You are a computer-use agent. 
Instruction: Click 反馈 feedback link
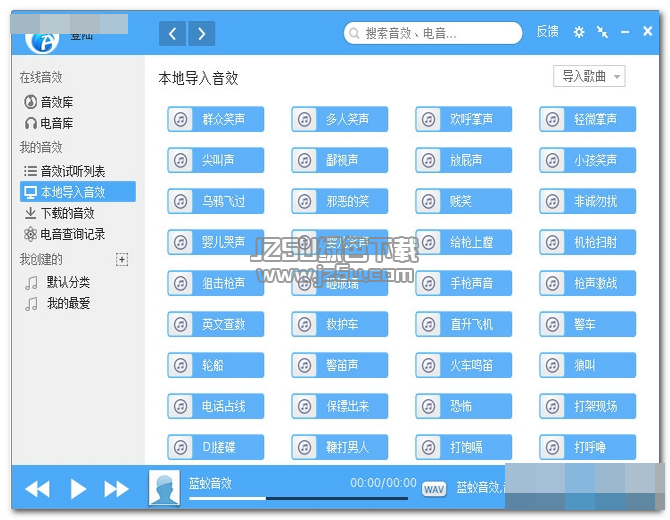547,32
